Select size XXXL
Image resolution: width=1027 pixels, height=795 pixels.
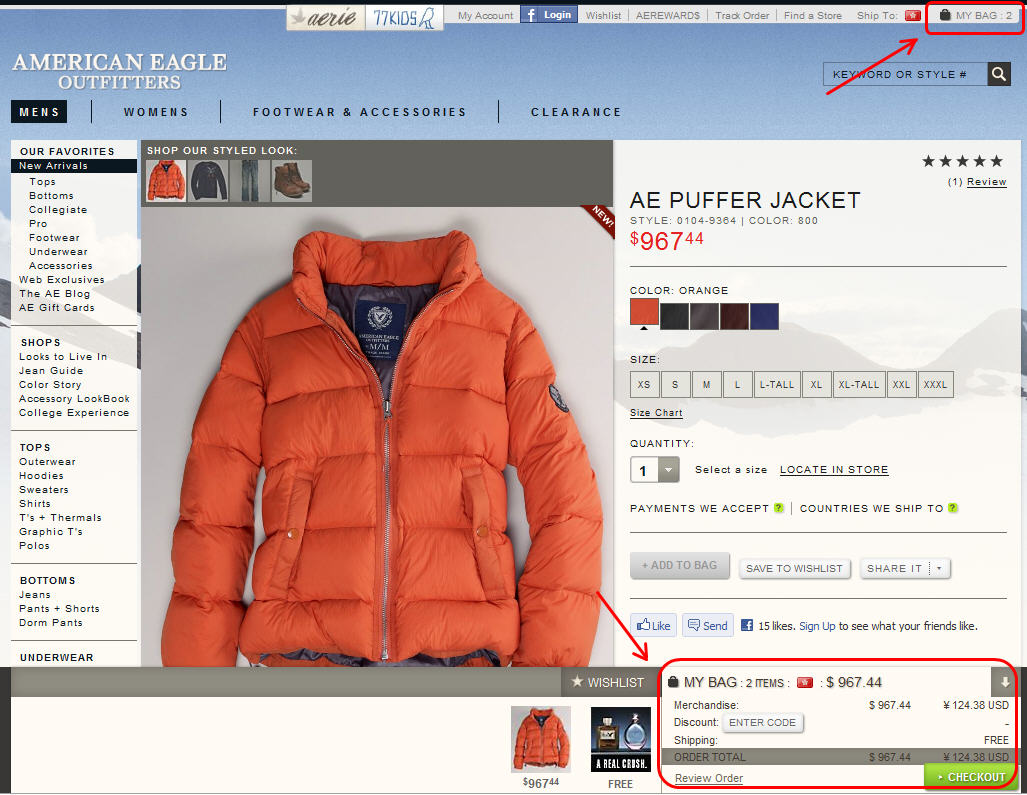point(935,384)
